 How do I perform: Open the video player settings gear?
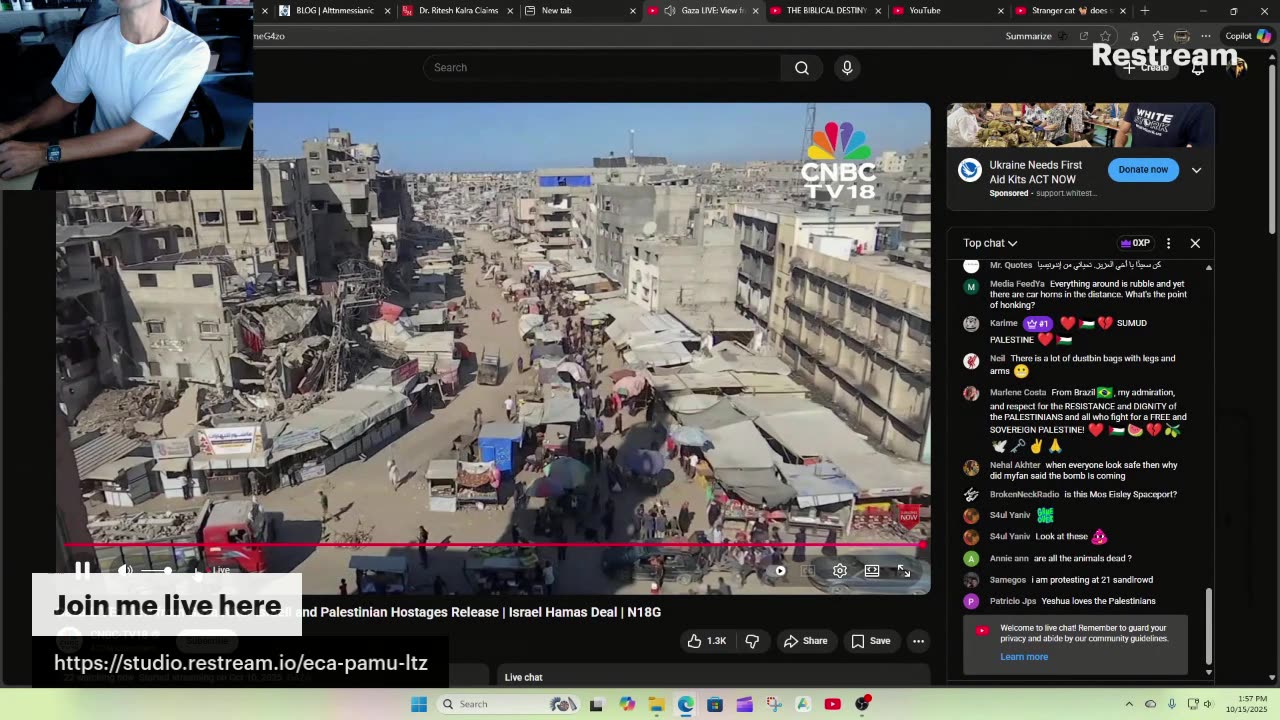[x=840, y=571]
